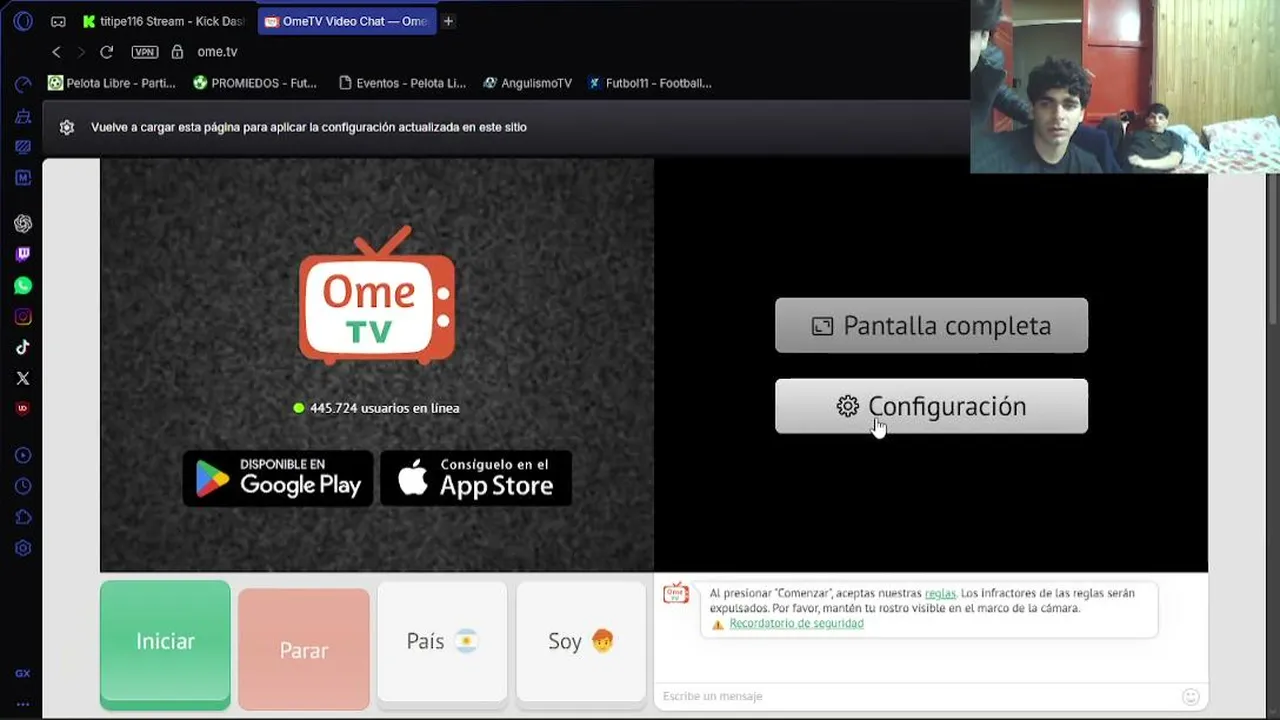This screenshot has height=720, width=1280.
Task: Open the striped monitor sidebar icon
Action: click(23, 147)
